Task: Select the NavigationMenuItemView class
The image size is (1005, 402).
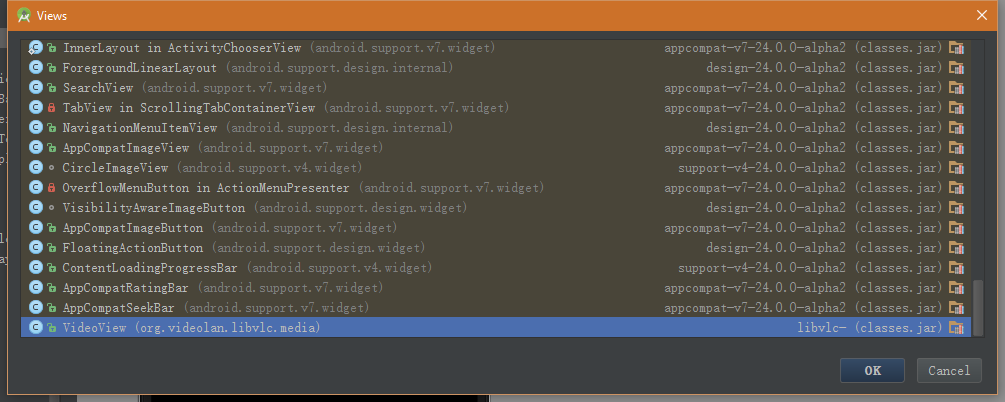Action: pyautogui.click(x=496, y=128)
